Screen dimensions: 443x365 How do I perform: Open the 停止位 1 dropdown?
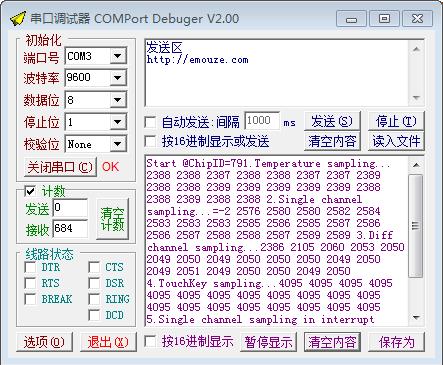pyautogui.click(x=118, y=122)
